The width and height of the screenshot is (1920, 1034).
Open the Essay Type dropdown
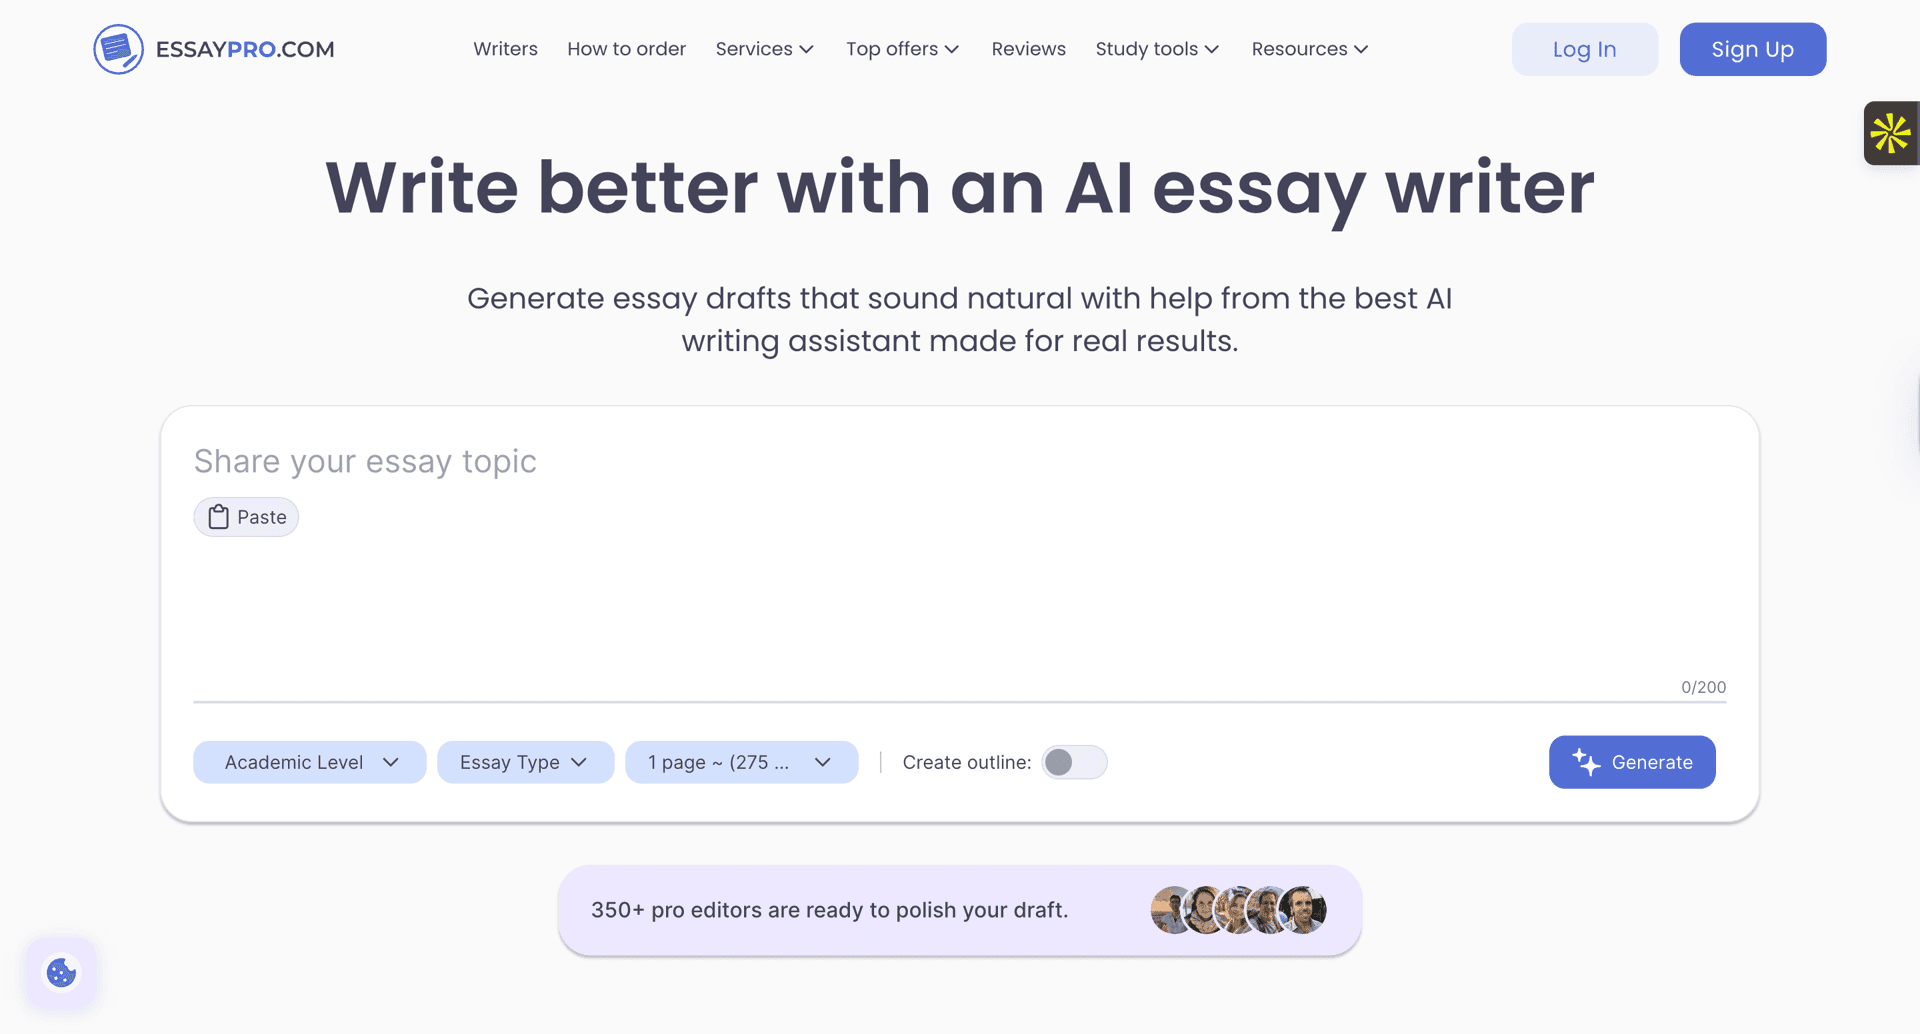pos(525,762)
